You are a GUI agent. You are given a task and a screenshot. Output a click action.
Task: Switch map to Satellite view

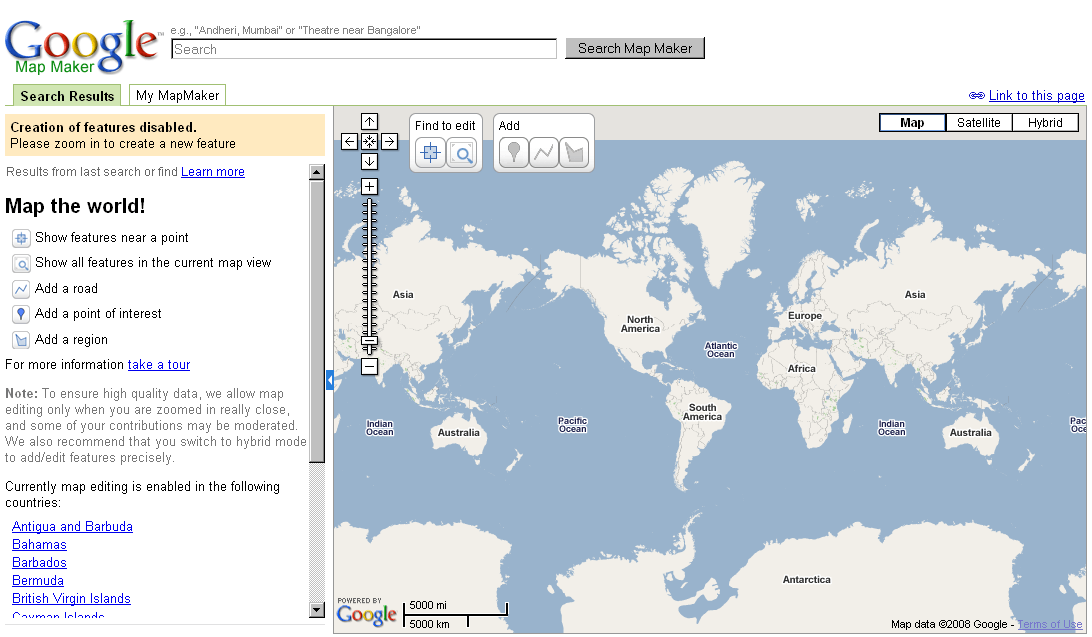(x=978, y=123)
